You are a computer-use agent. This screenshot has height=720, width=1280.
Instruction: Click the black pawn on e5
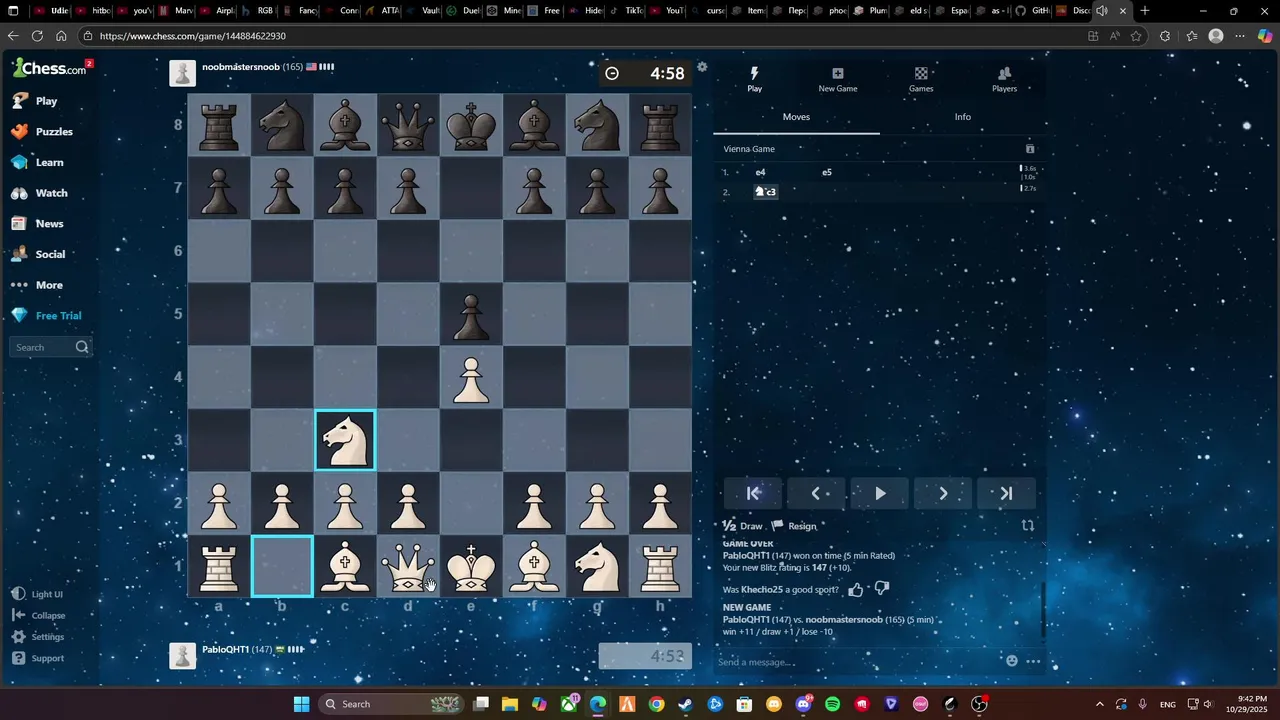coord(471,314)
